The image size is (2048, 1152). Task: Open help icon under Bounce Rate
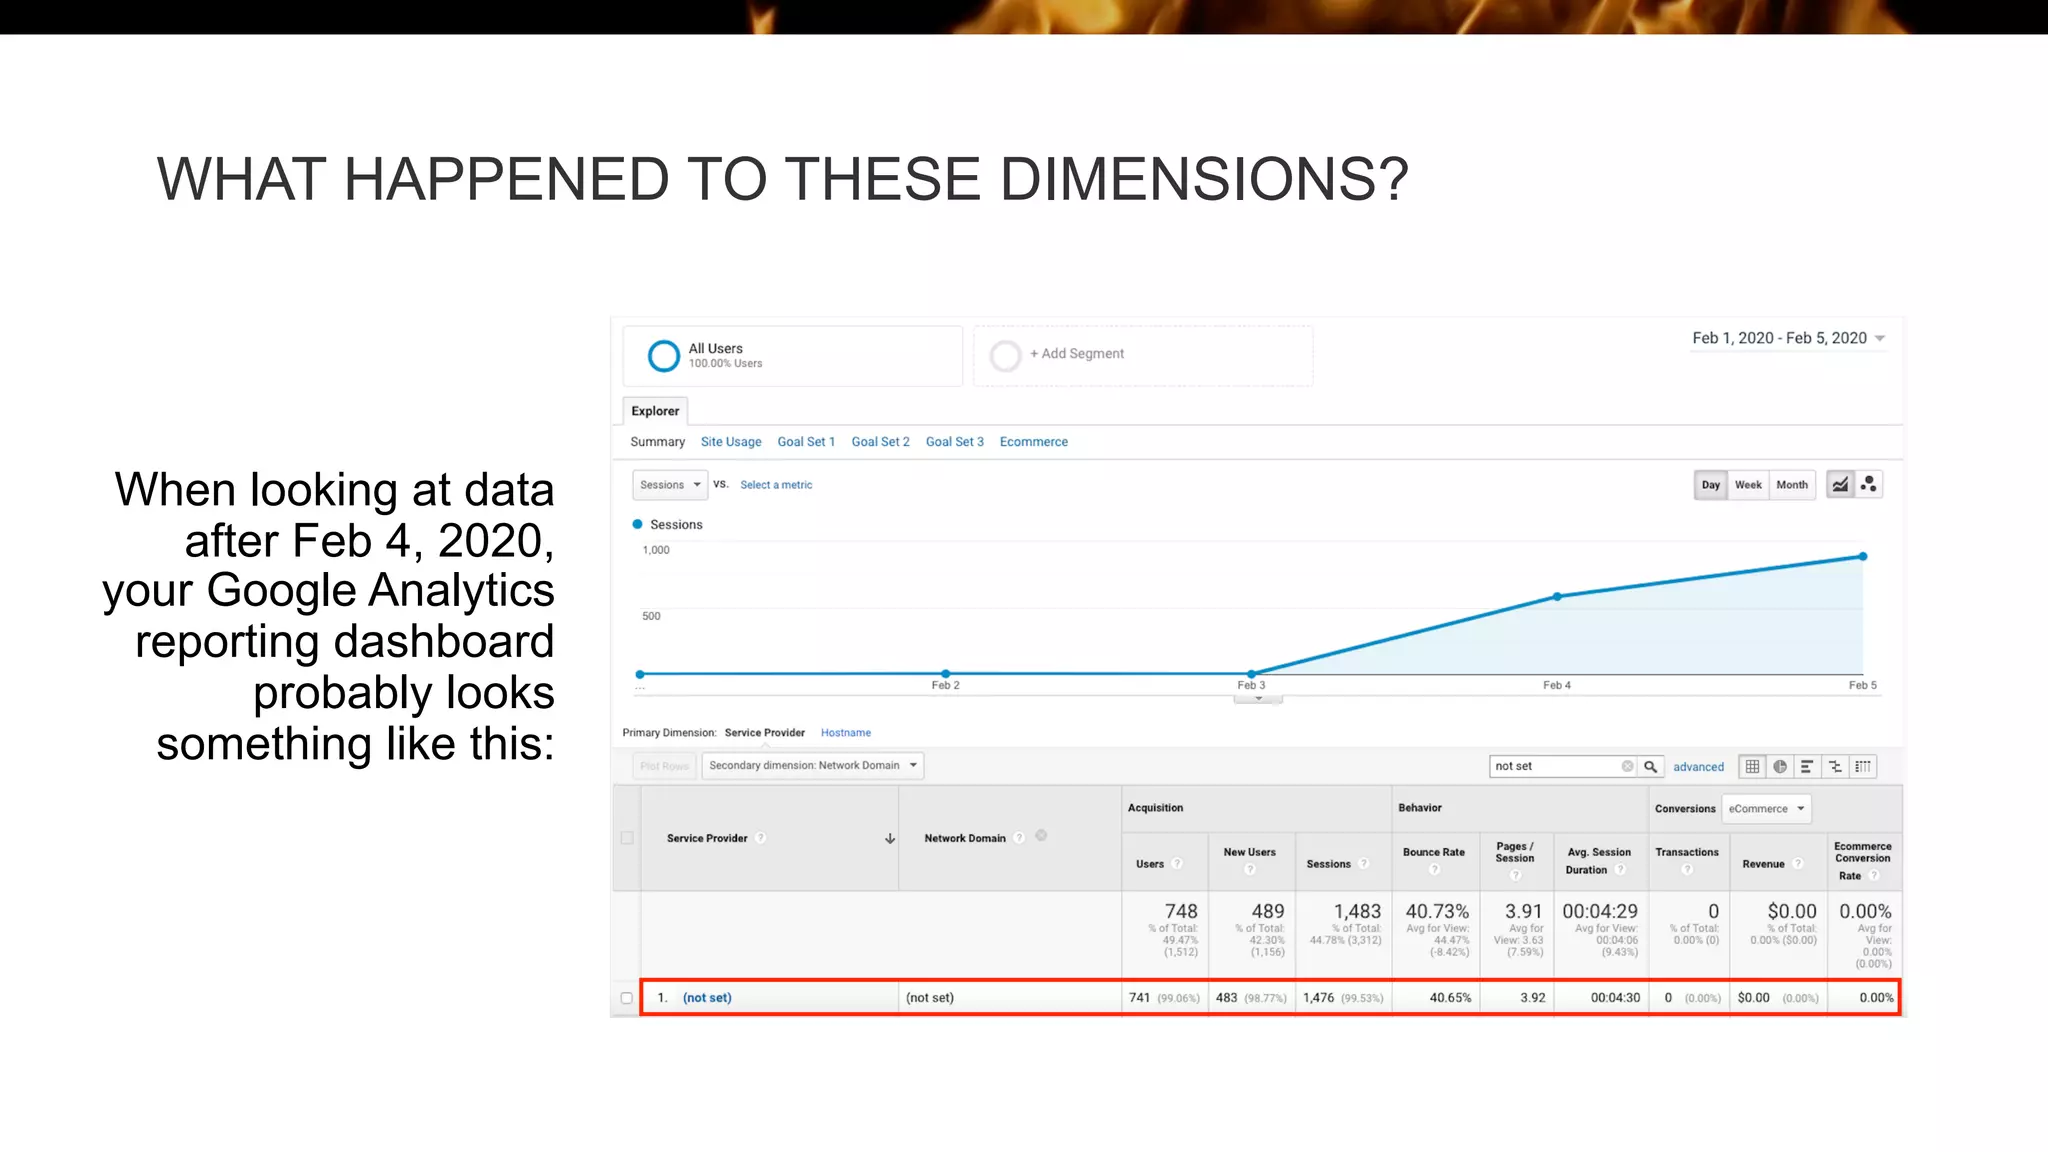(1434, 870)
